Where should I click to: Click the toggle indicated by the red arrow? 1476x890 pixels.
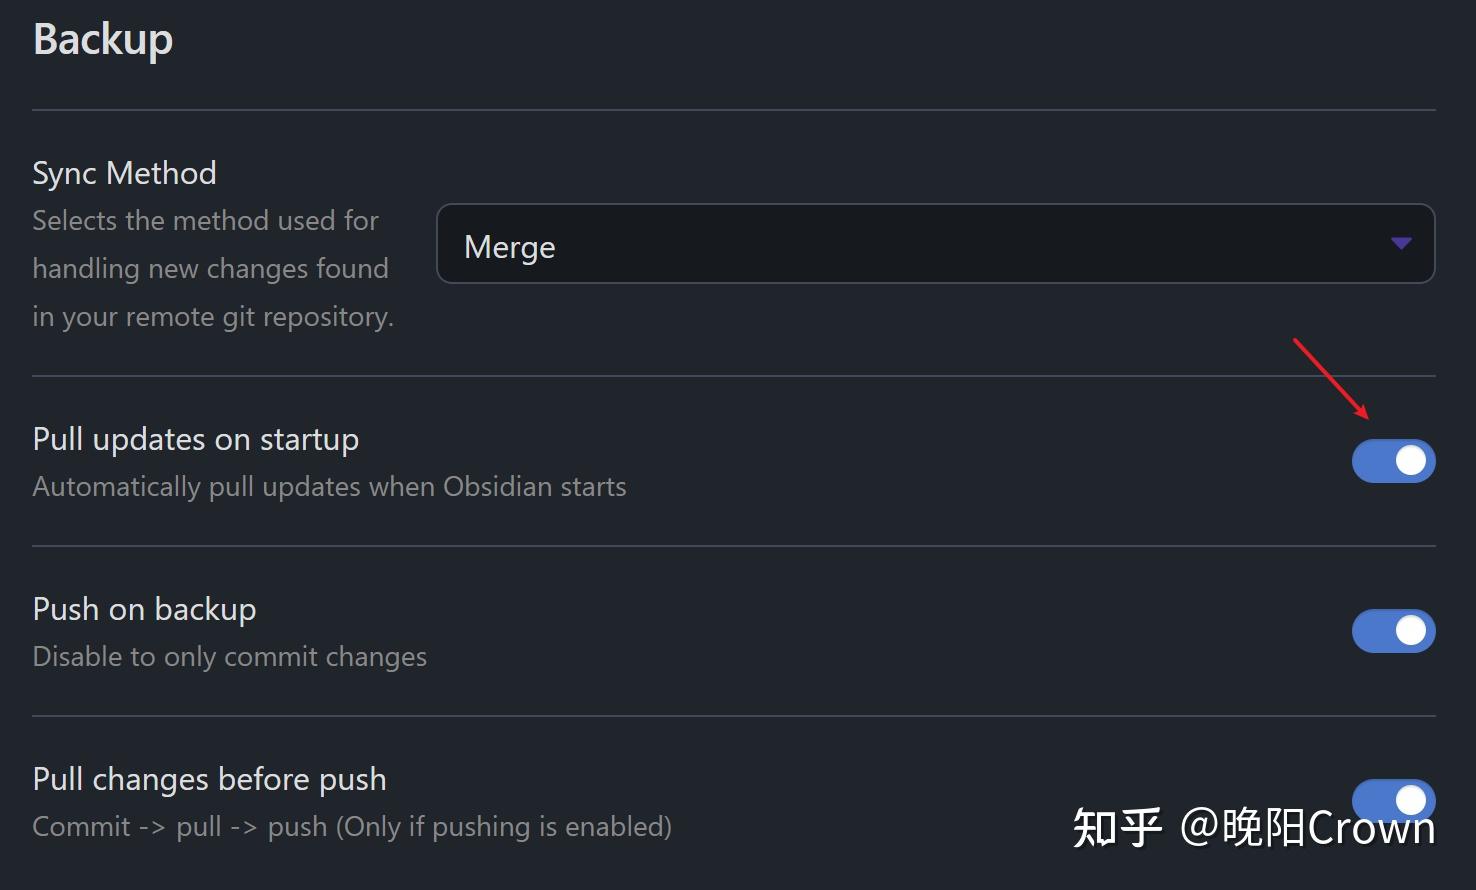point(1393,460)
